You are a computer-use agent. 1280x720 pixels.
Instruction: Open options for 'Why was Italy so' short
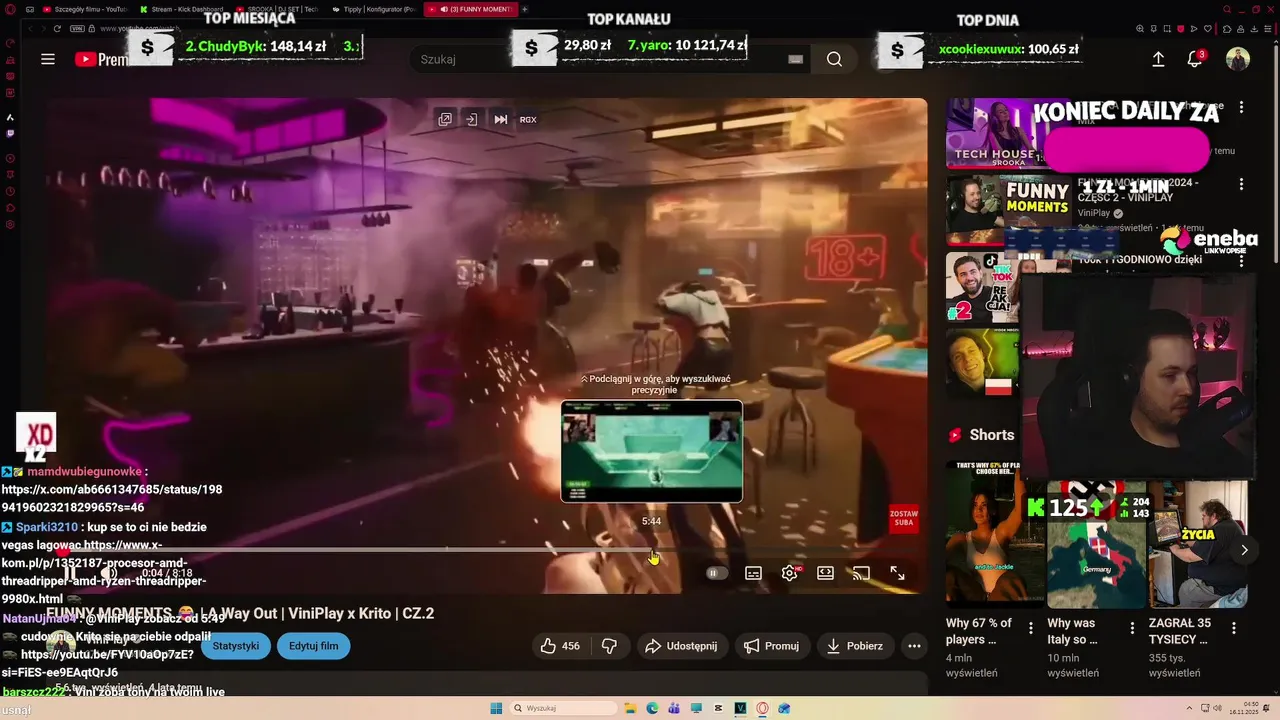click(x=1132, y=629)
